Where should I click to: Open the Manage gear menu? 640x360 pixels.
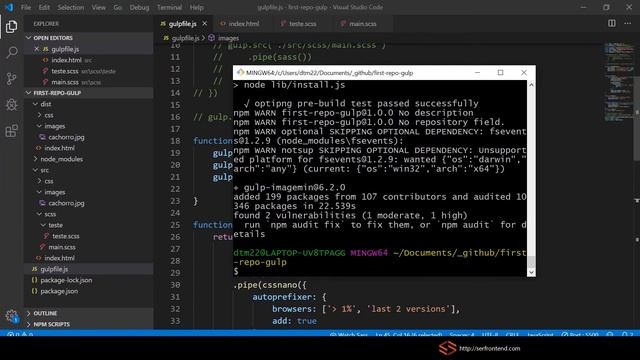tap(11, 316)
